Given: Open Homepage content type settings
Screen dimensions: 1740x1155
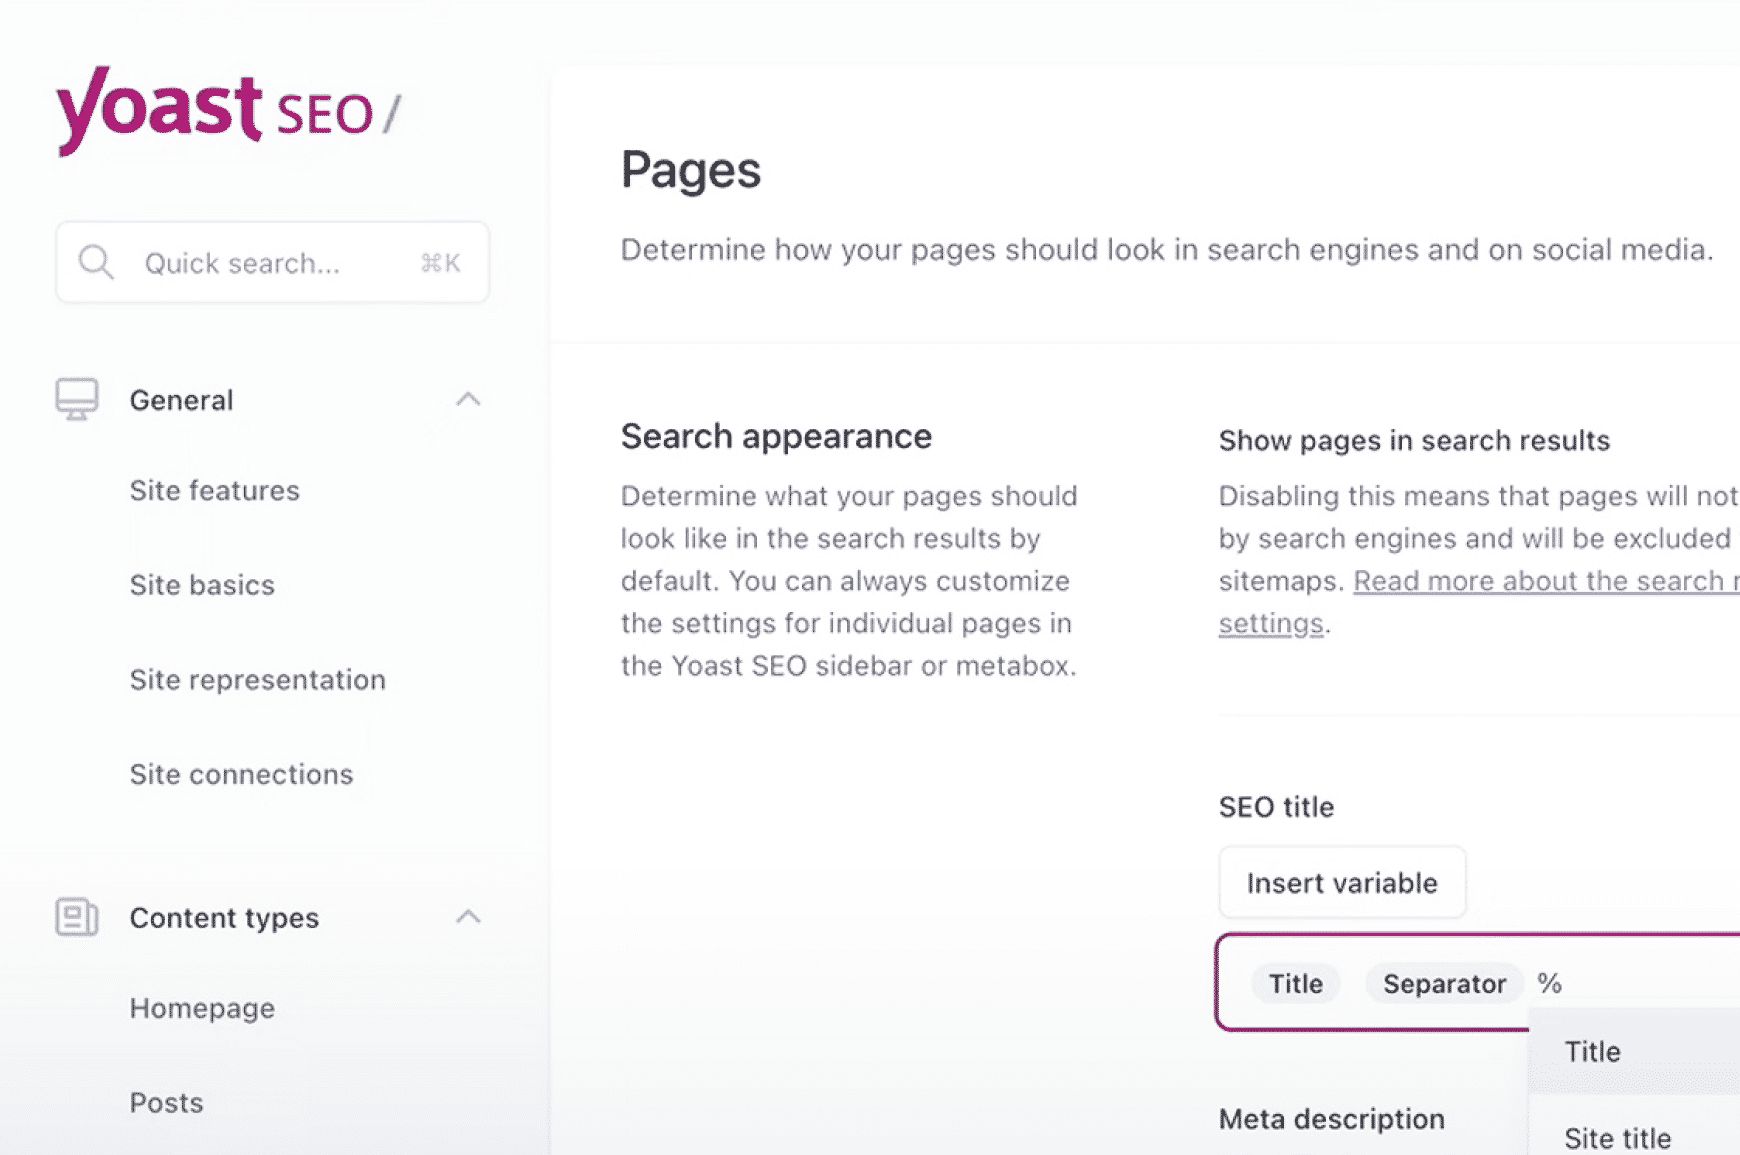Looking at the screenshot, I should 202,1008.
